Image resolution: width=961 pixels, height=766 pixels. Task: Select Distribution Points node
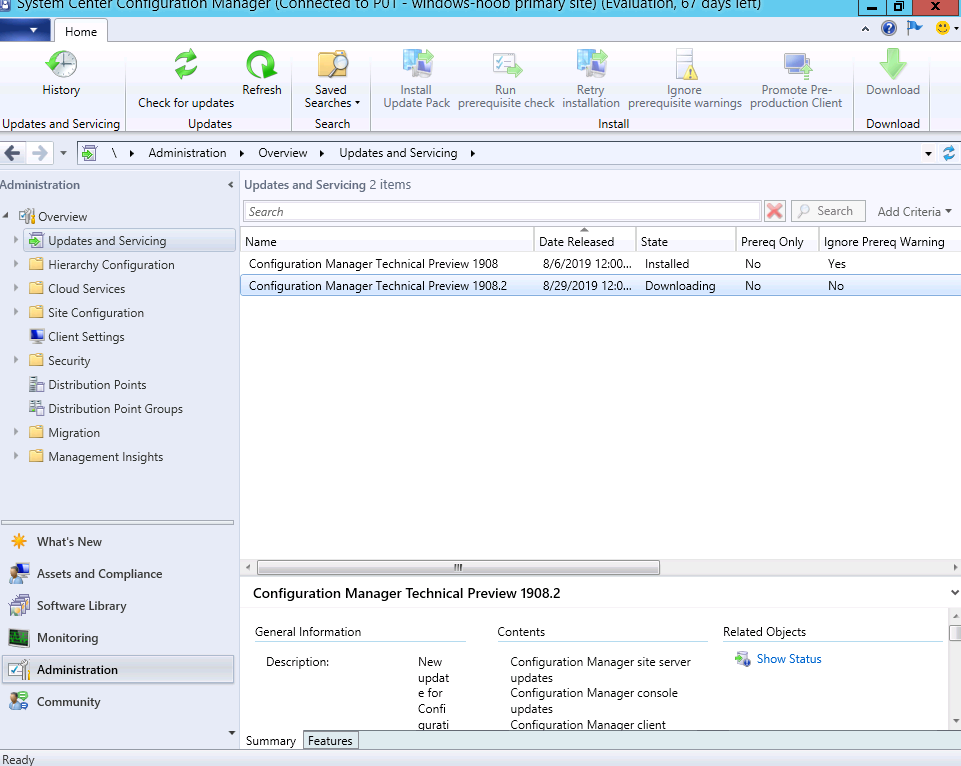[x=97, y=385]
